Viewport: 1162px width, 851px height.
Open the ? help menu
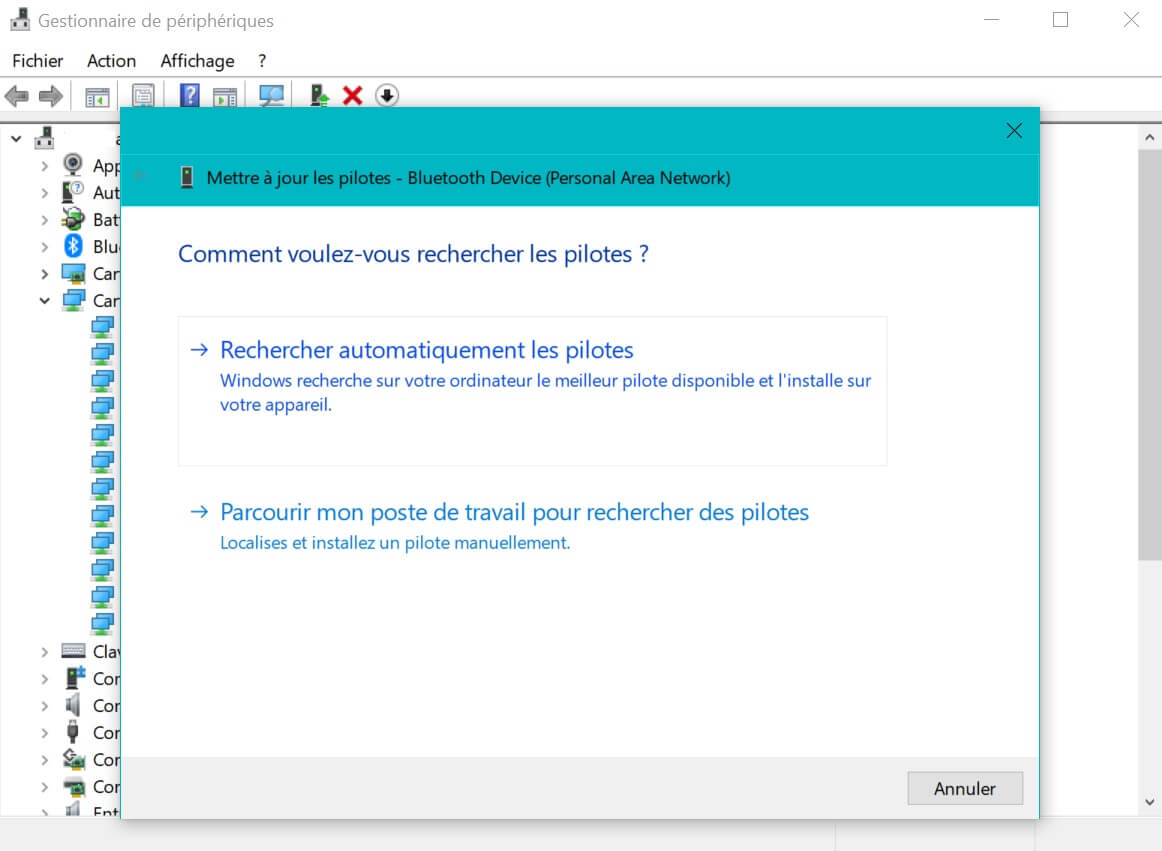point(262,61)
